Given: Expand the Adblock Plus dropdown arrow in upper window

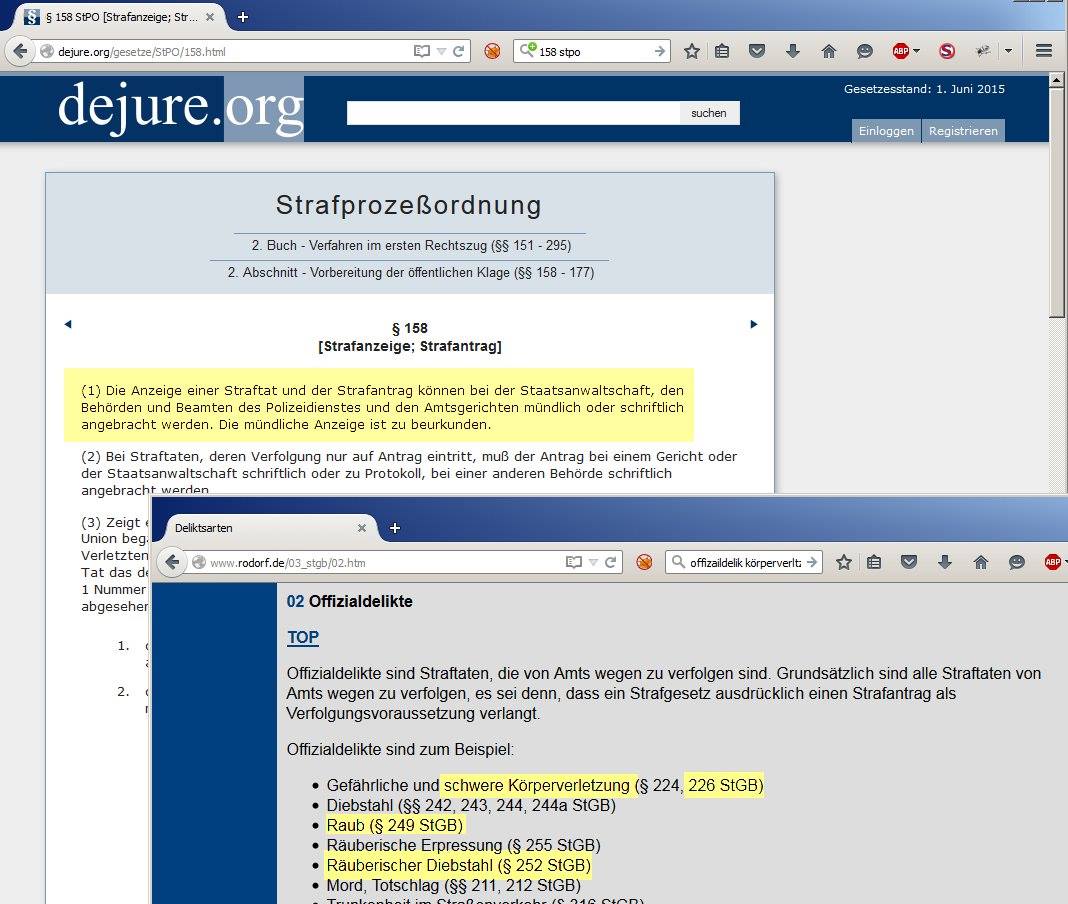Looking at the screenshot, I should (917, 51).
